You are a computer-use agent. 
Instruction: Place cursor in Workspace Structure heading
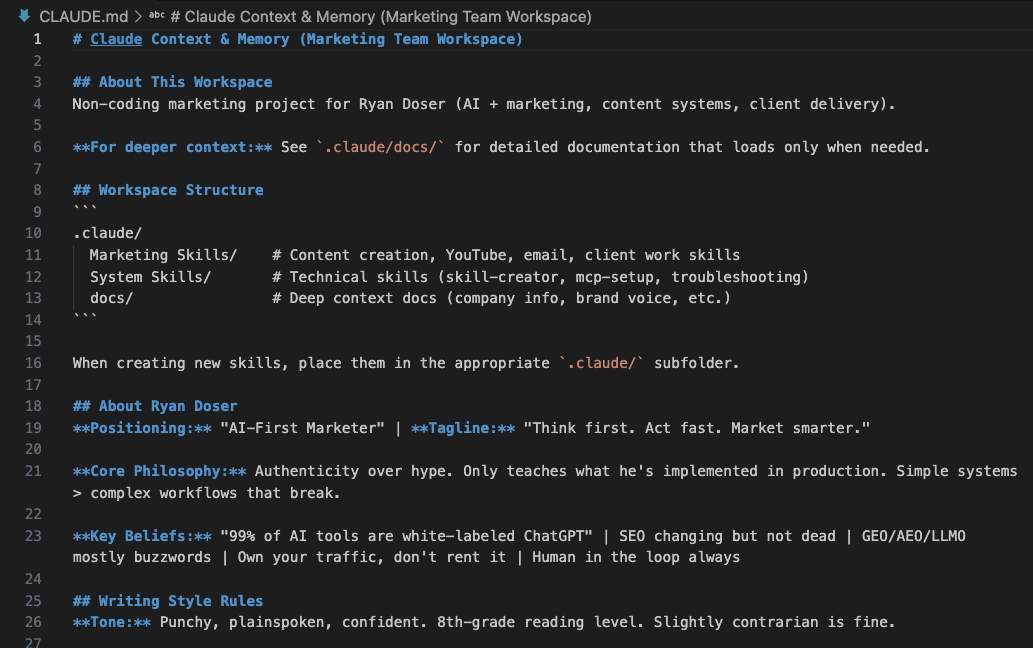point(168,190)
